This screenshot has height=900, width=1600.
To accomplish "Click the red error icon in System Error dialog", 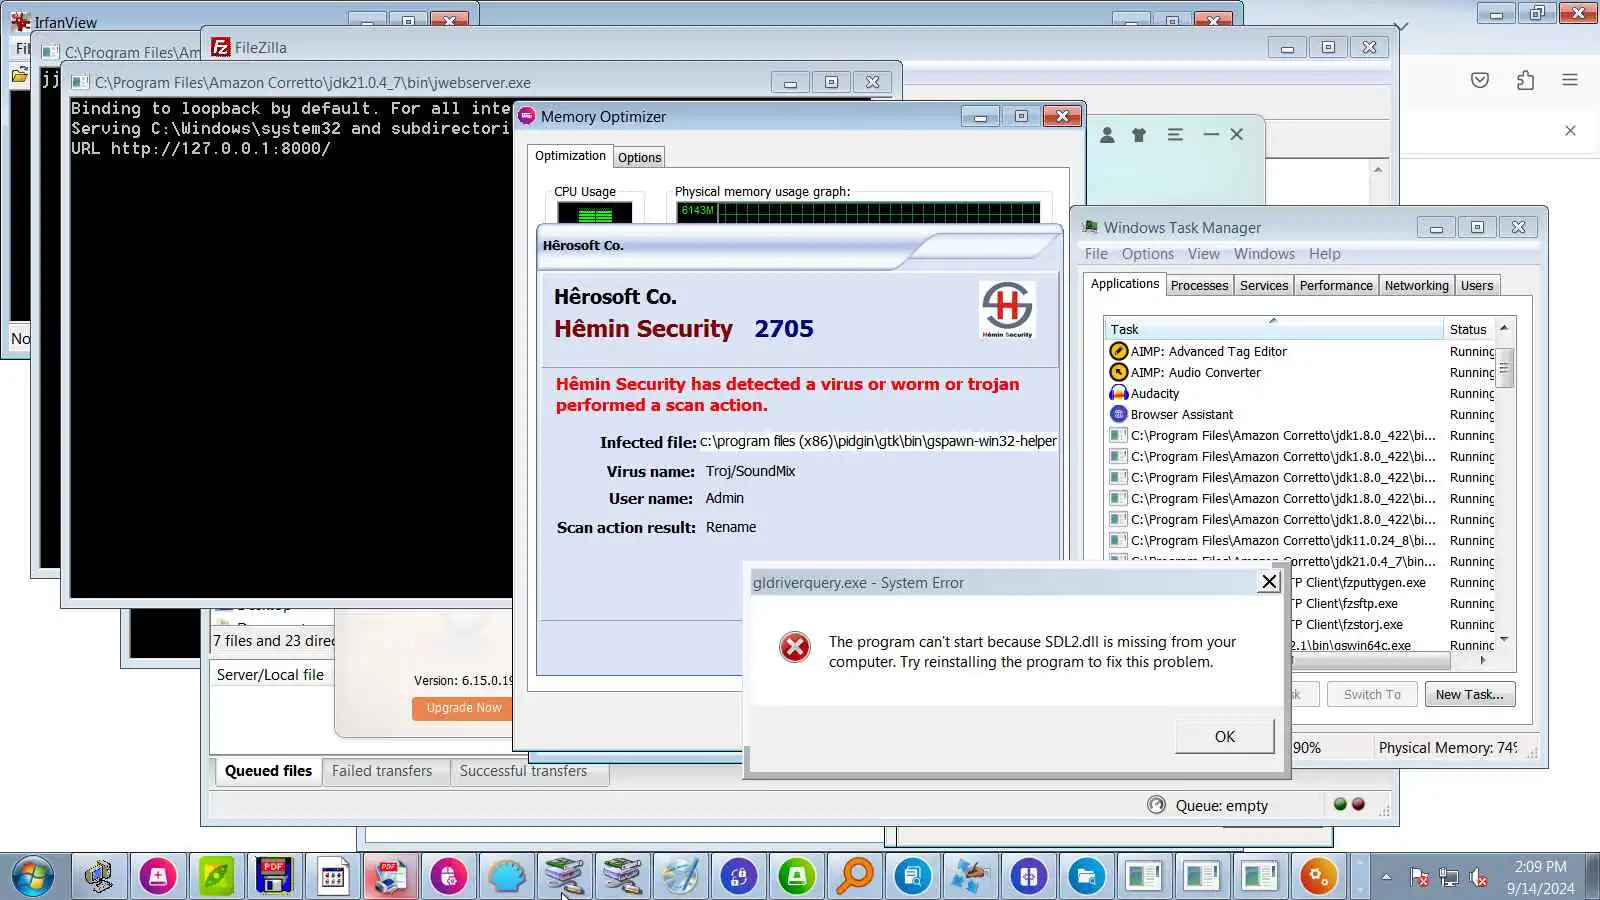I will (795, 648).
